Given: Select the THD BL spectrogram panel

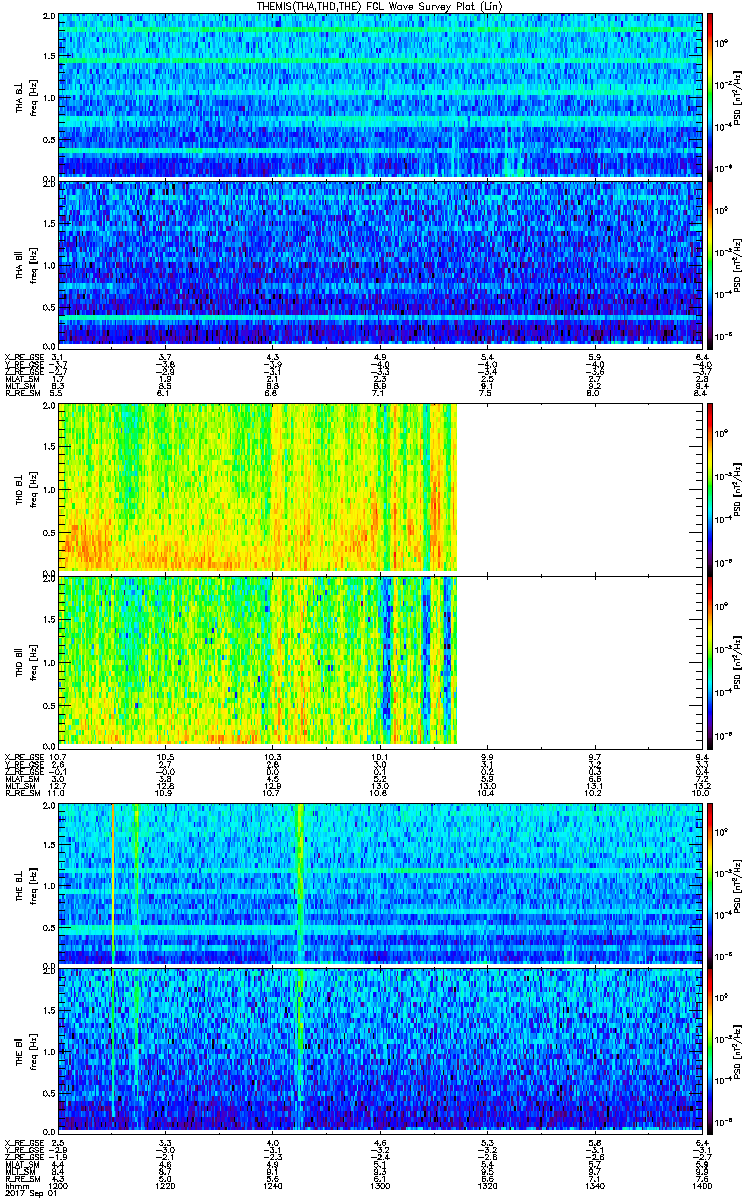Looking at the screenshot, I should [x=380, y=489].
